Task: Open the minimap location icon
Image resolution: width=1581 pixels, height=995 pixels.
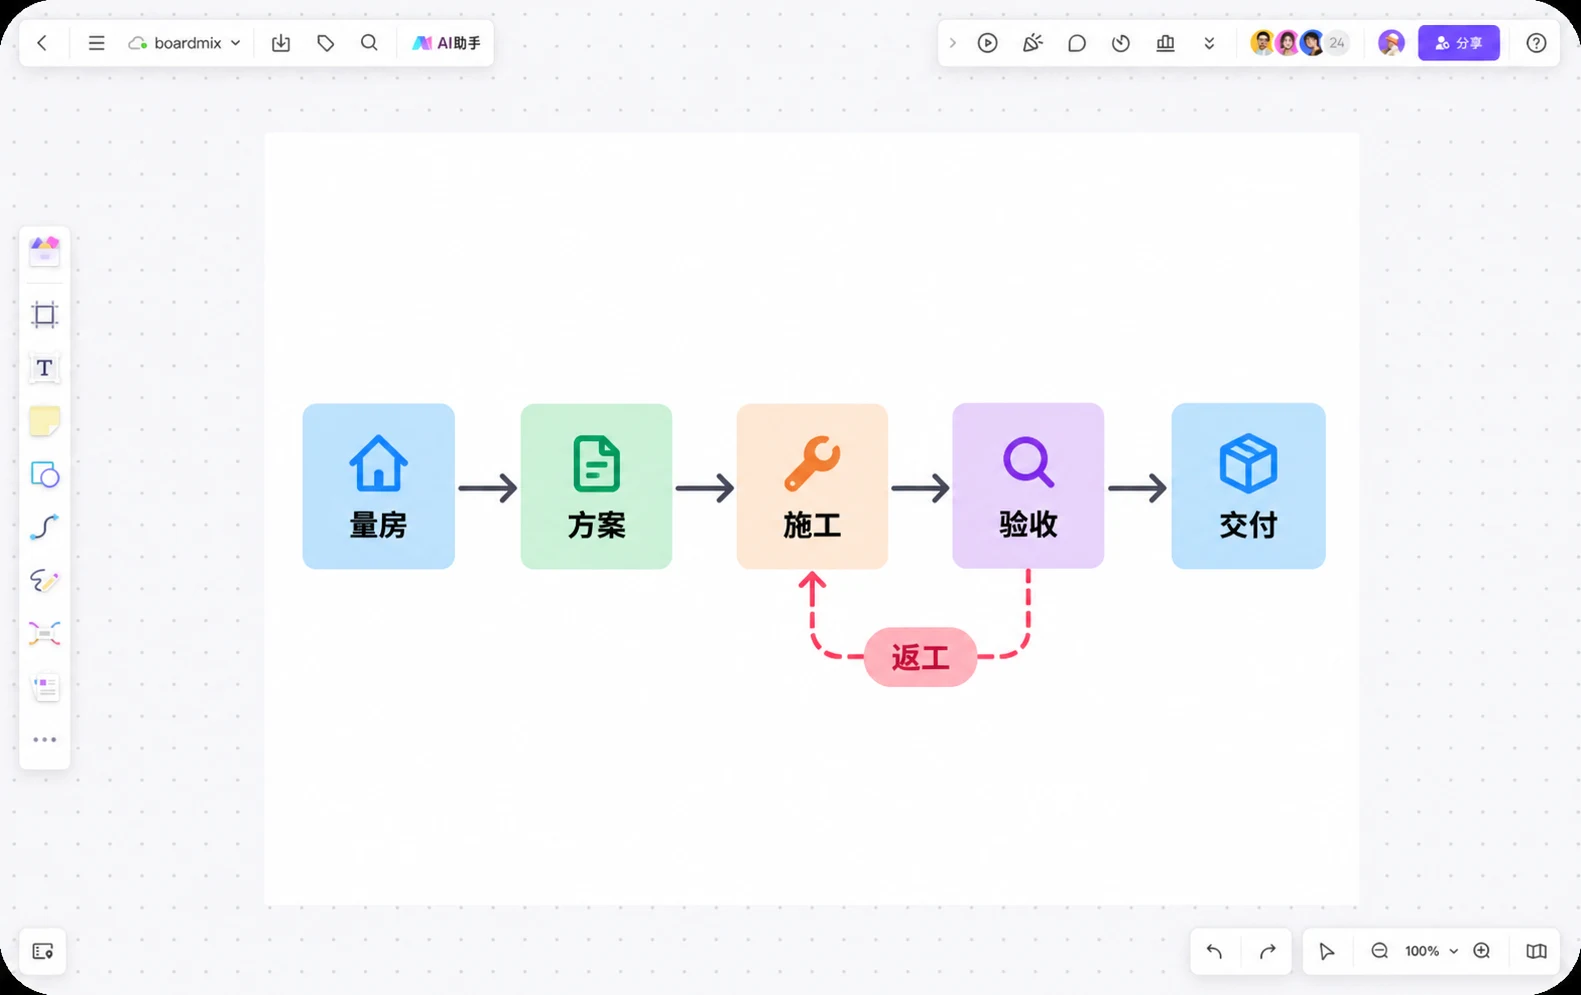Action: pos(43,951)
